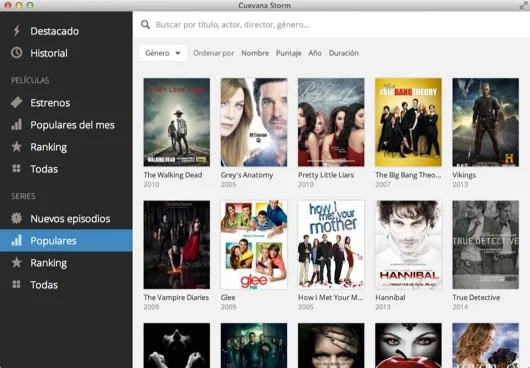
Task: Open The Vampire Diaries poster
Action: (x=176, y=245)
